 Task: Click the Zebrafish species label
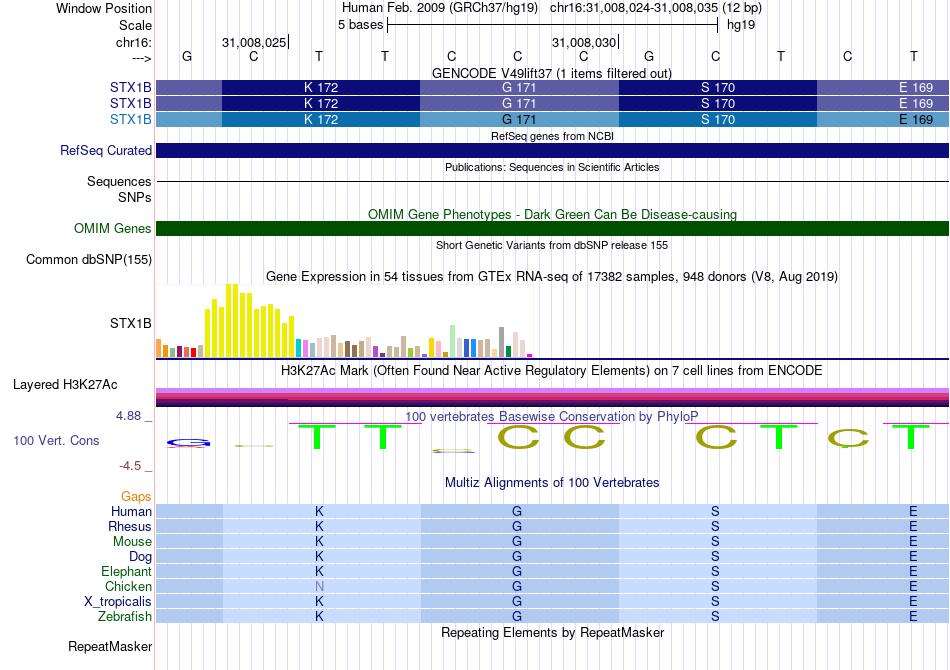tap(125, 617)
